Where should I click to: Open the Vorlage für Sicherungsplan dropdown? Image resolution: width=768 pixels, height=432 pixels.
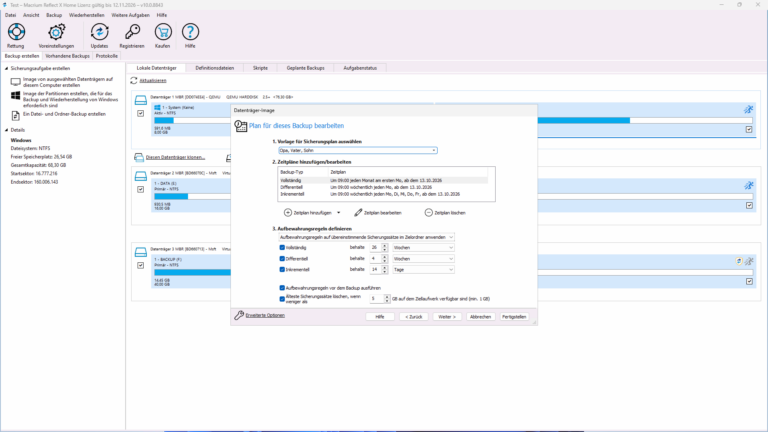[x=358, y=150]
